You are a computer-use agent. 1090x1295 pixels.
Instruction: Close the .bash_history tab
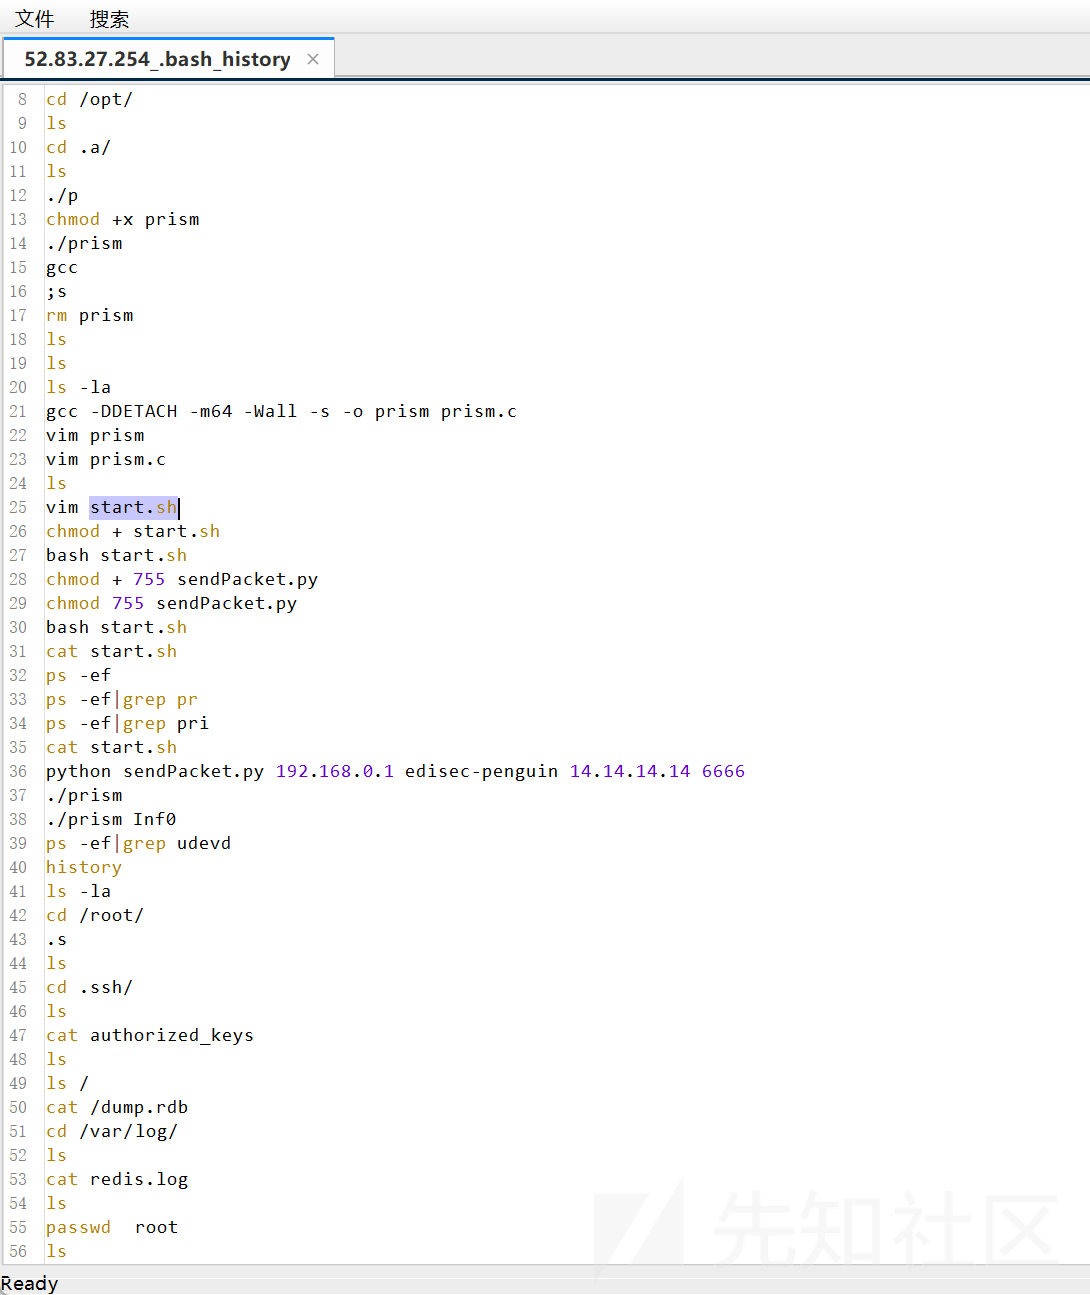[313, 59]
